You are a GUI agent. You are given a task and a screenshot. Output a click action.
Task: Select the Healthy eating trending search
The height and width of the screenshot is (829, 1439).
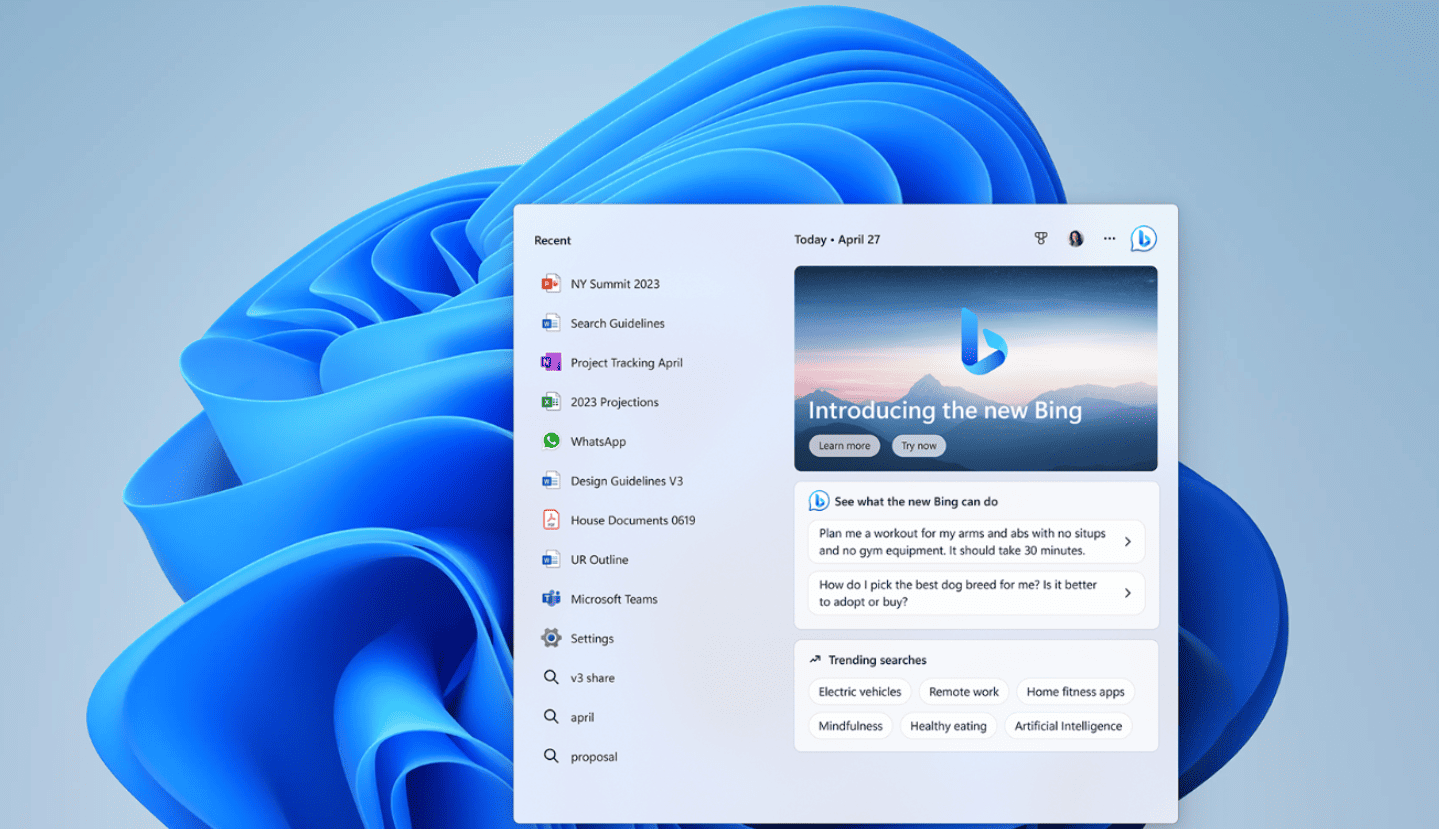point(948,726)
